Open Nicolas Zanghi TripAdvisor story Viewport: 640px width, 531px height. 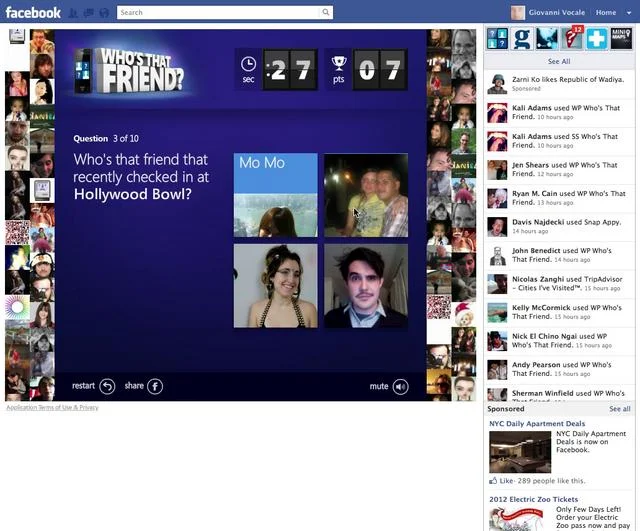tap(560, 284)
